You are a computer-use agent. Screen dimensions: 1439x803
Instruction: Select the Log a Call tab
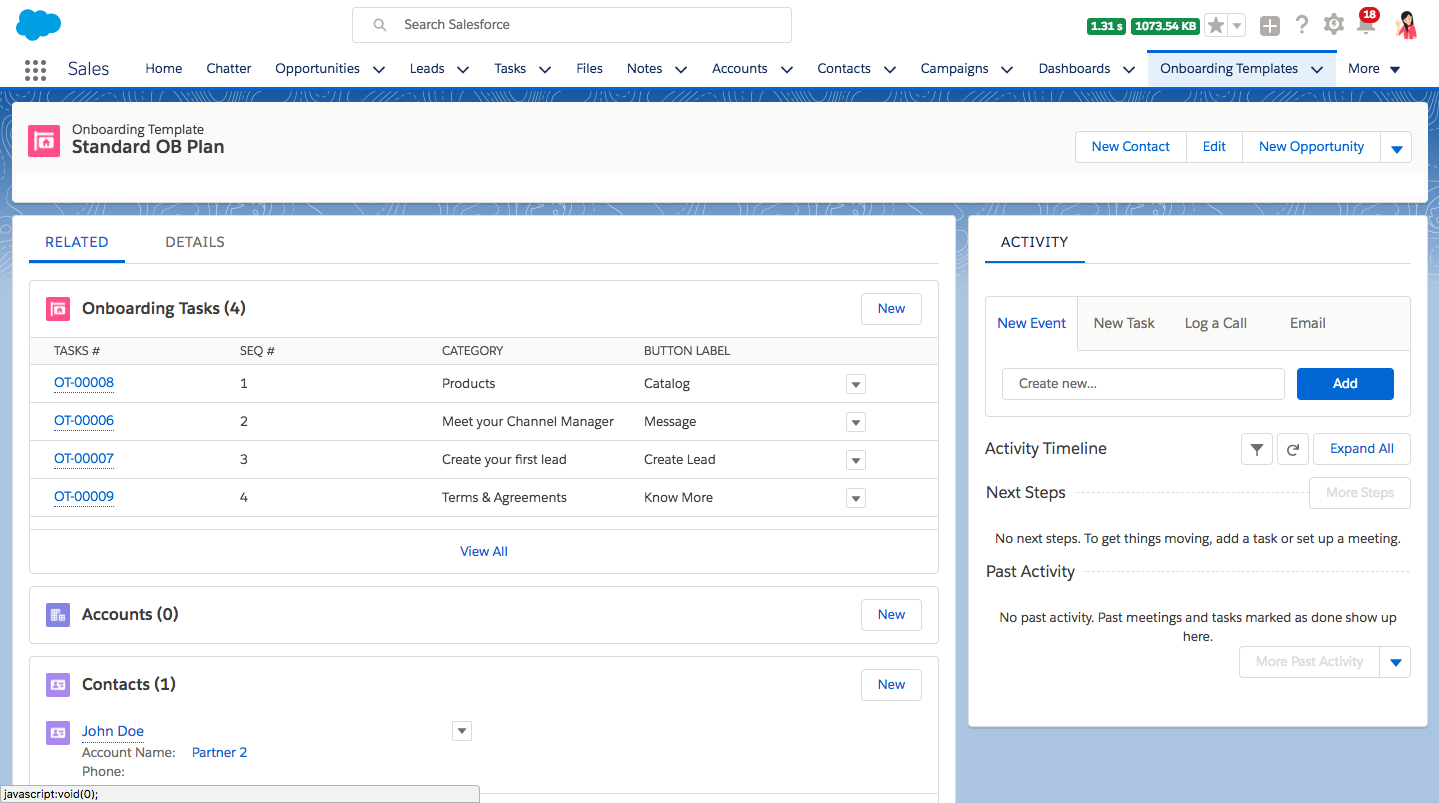point(1215,323)
